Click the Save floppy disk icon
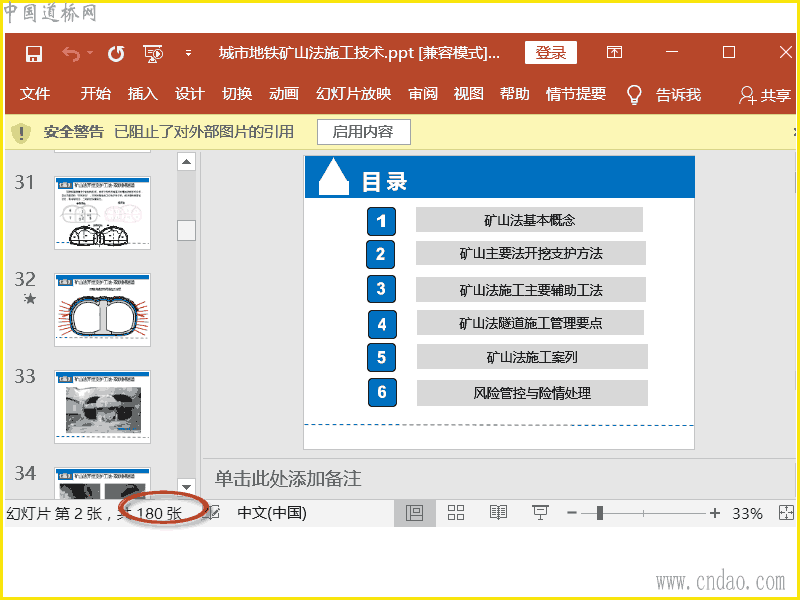 click(x=34, y=54)
